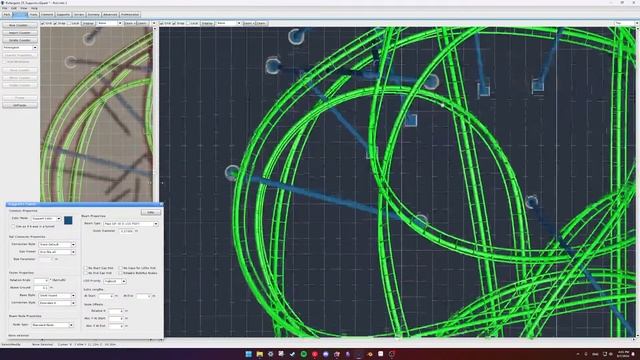Open the Cap Viewer dropdown
The width and height of the screenshot is (640, 360).
57,252
